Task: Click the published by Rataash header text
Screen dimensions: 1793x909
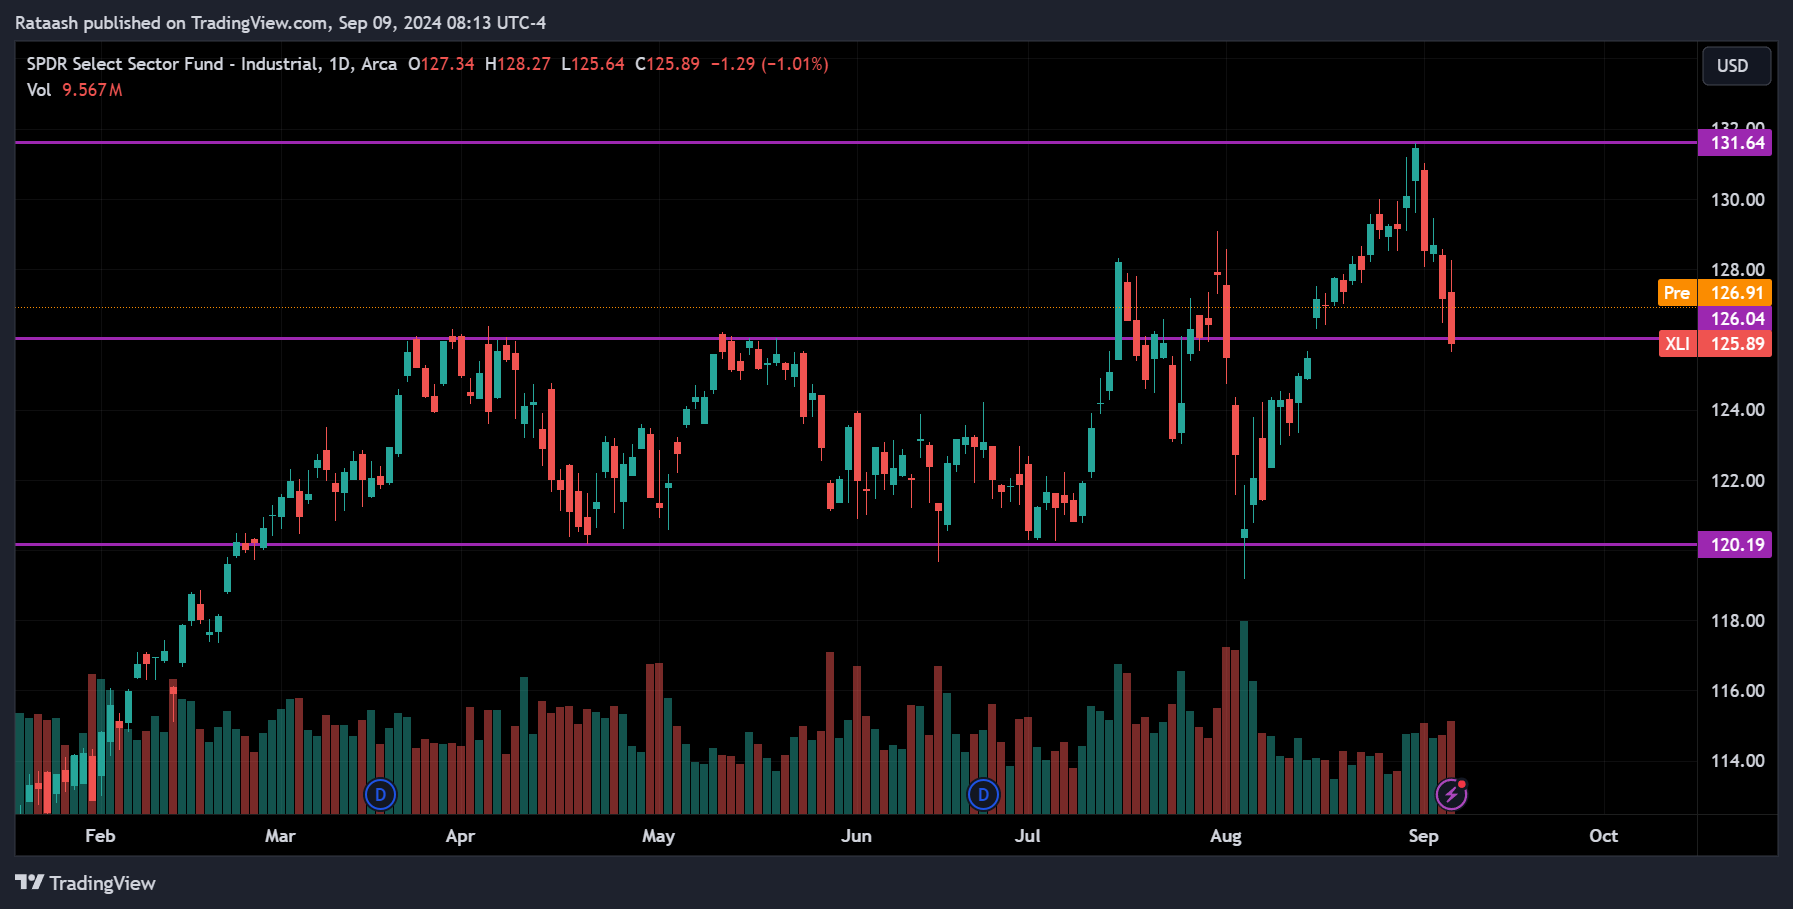Action: click(x=280, y=23)
